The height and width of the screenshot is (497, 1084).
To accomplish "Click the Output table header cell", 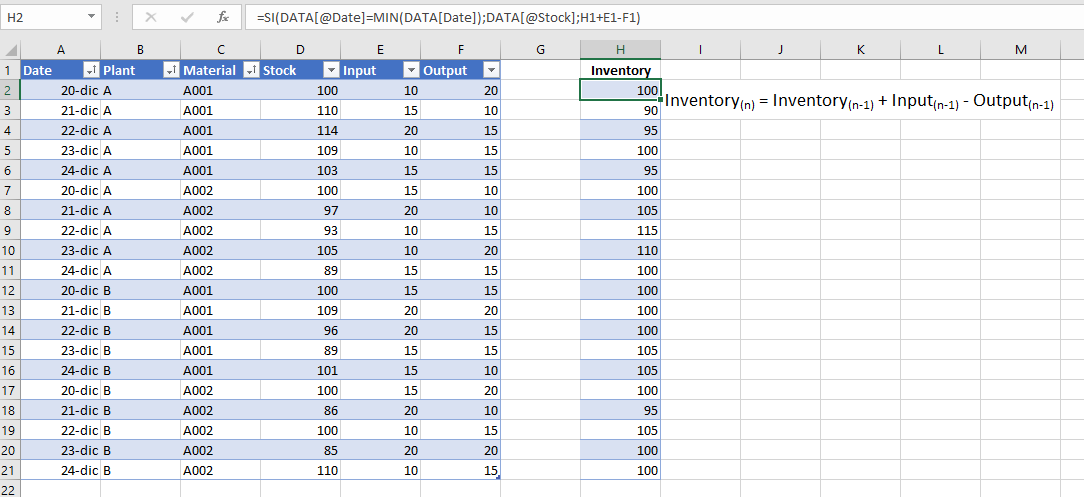I will coord(460,71).
